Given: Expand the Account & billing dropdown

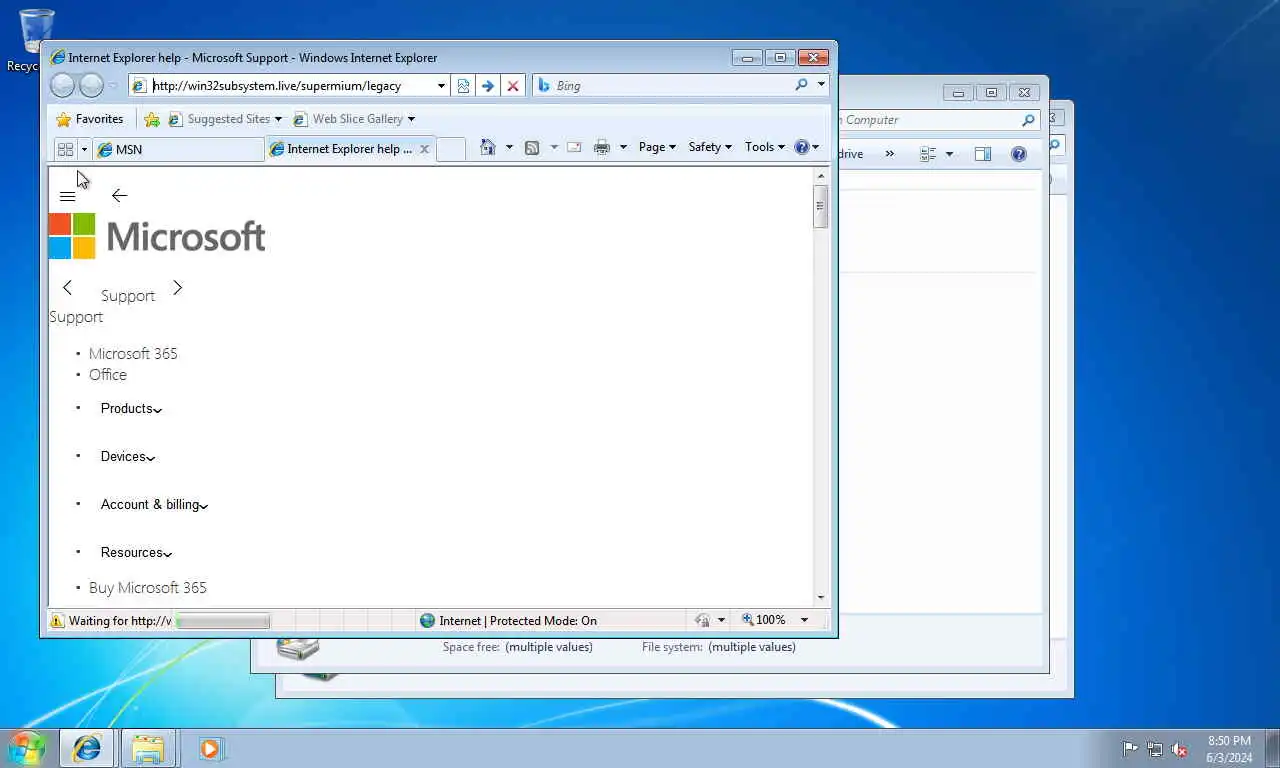Looking at the screenshot, I should (154, 505).
